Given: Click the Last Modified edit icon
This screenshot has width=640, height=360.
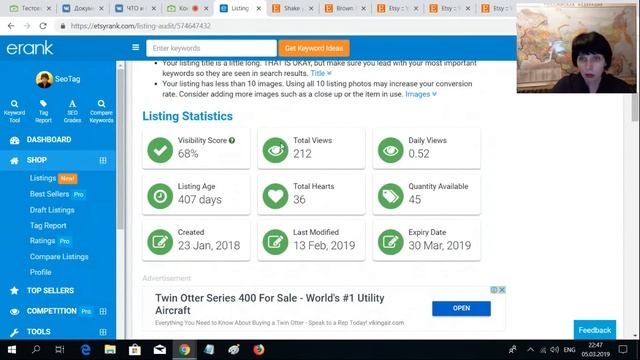Looking at the screenshot, I should pyautogui.click(x=275, y=242).
